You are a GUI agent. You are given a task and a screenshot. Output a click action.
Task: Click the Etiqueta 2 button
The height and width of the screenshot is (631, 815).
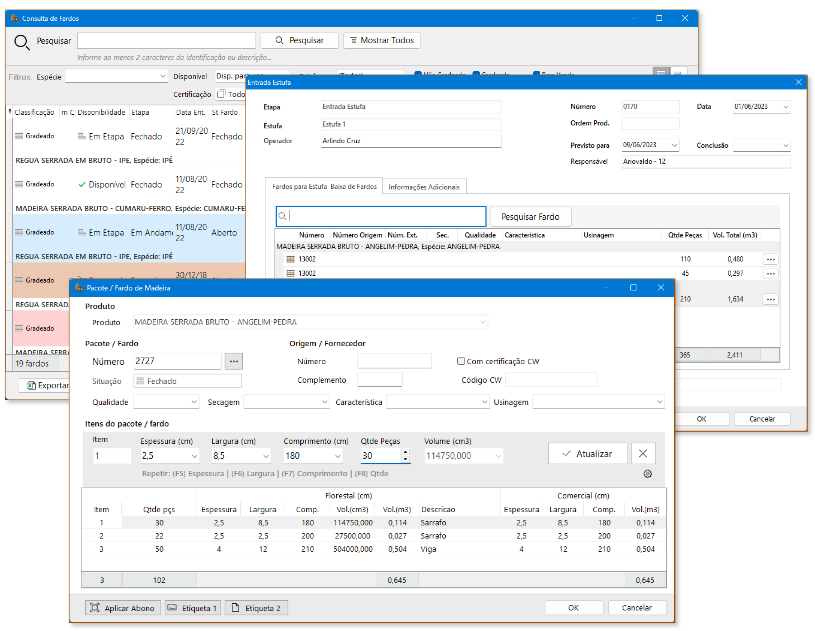[256, 607]
